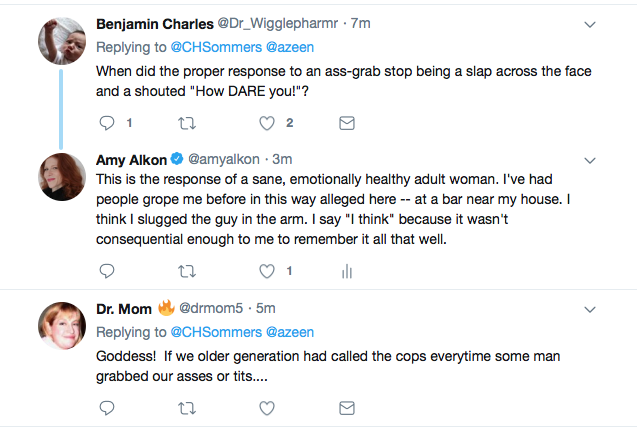Like Dr. Mom's tweet

tap(267, 407)
